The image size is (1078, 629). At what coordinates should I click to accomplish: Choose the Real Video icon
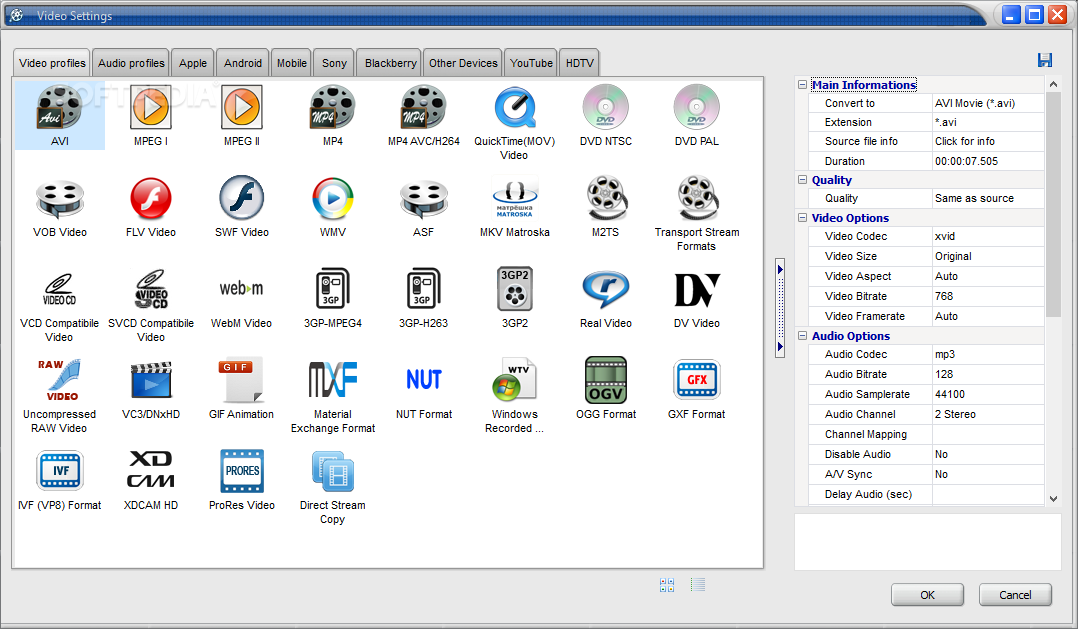coord(606,289)
